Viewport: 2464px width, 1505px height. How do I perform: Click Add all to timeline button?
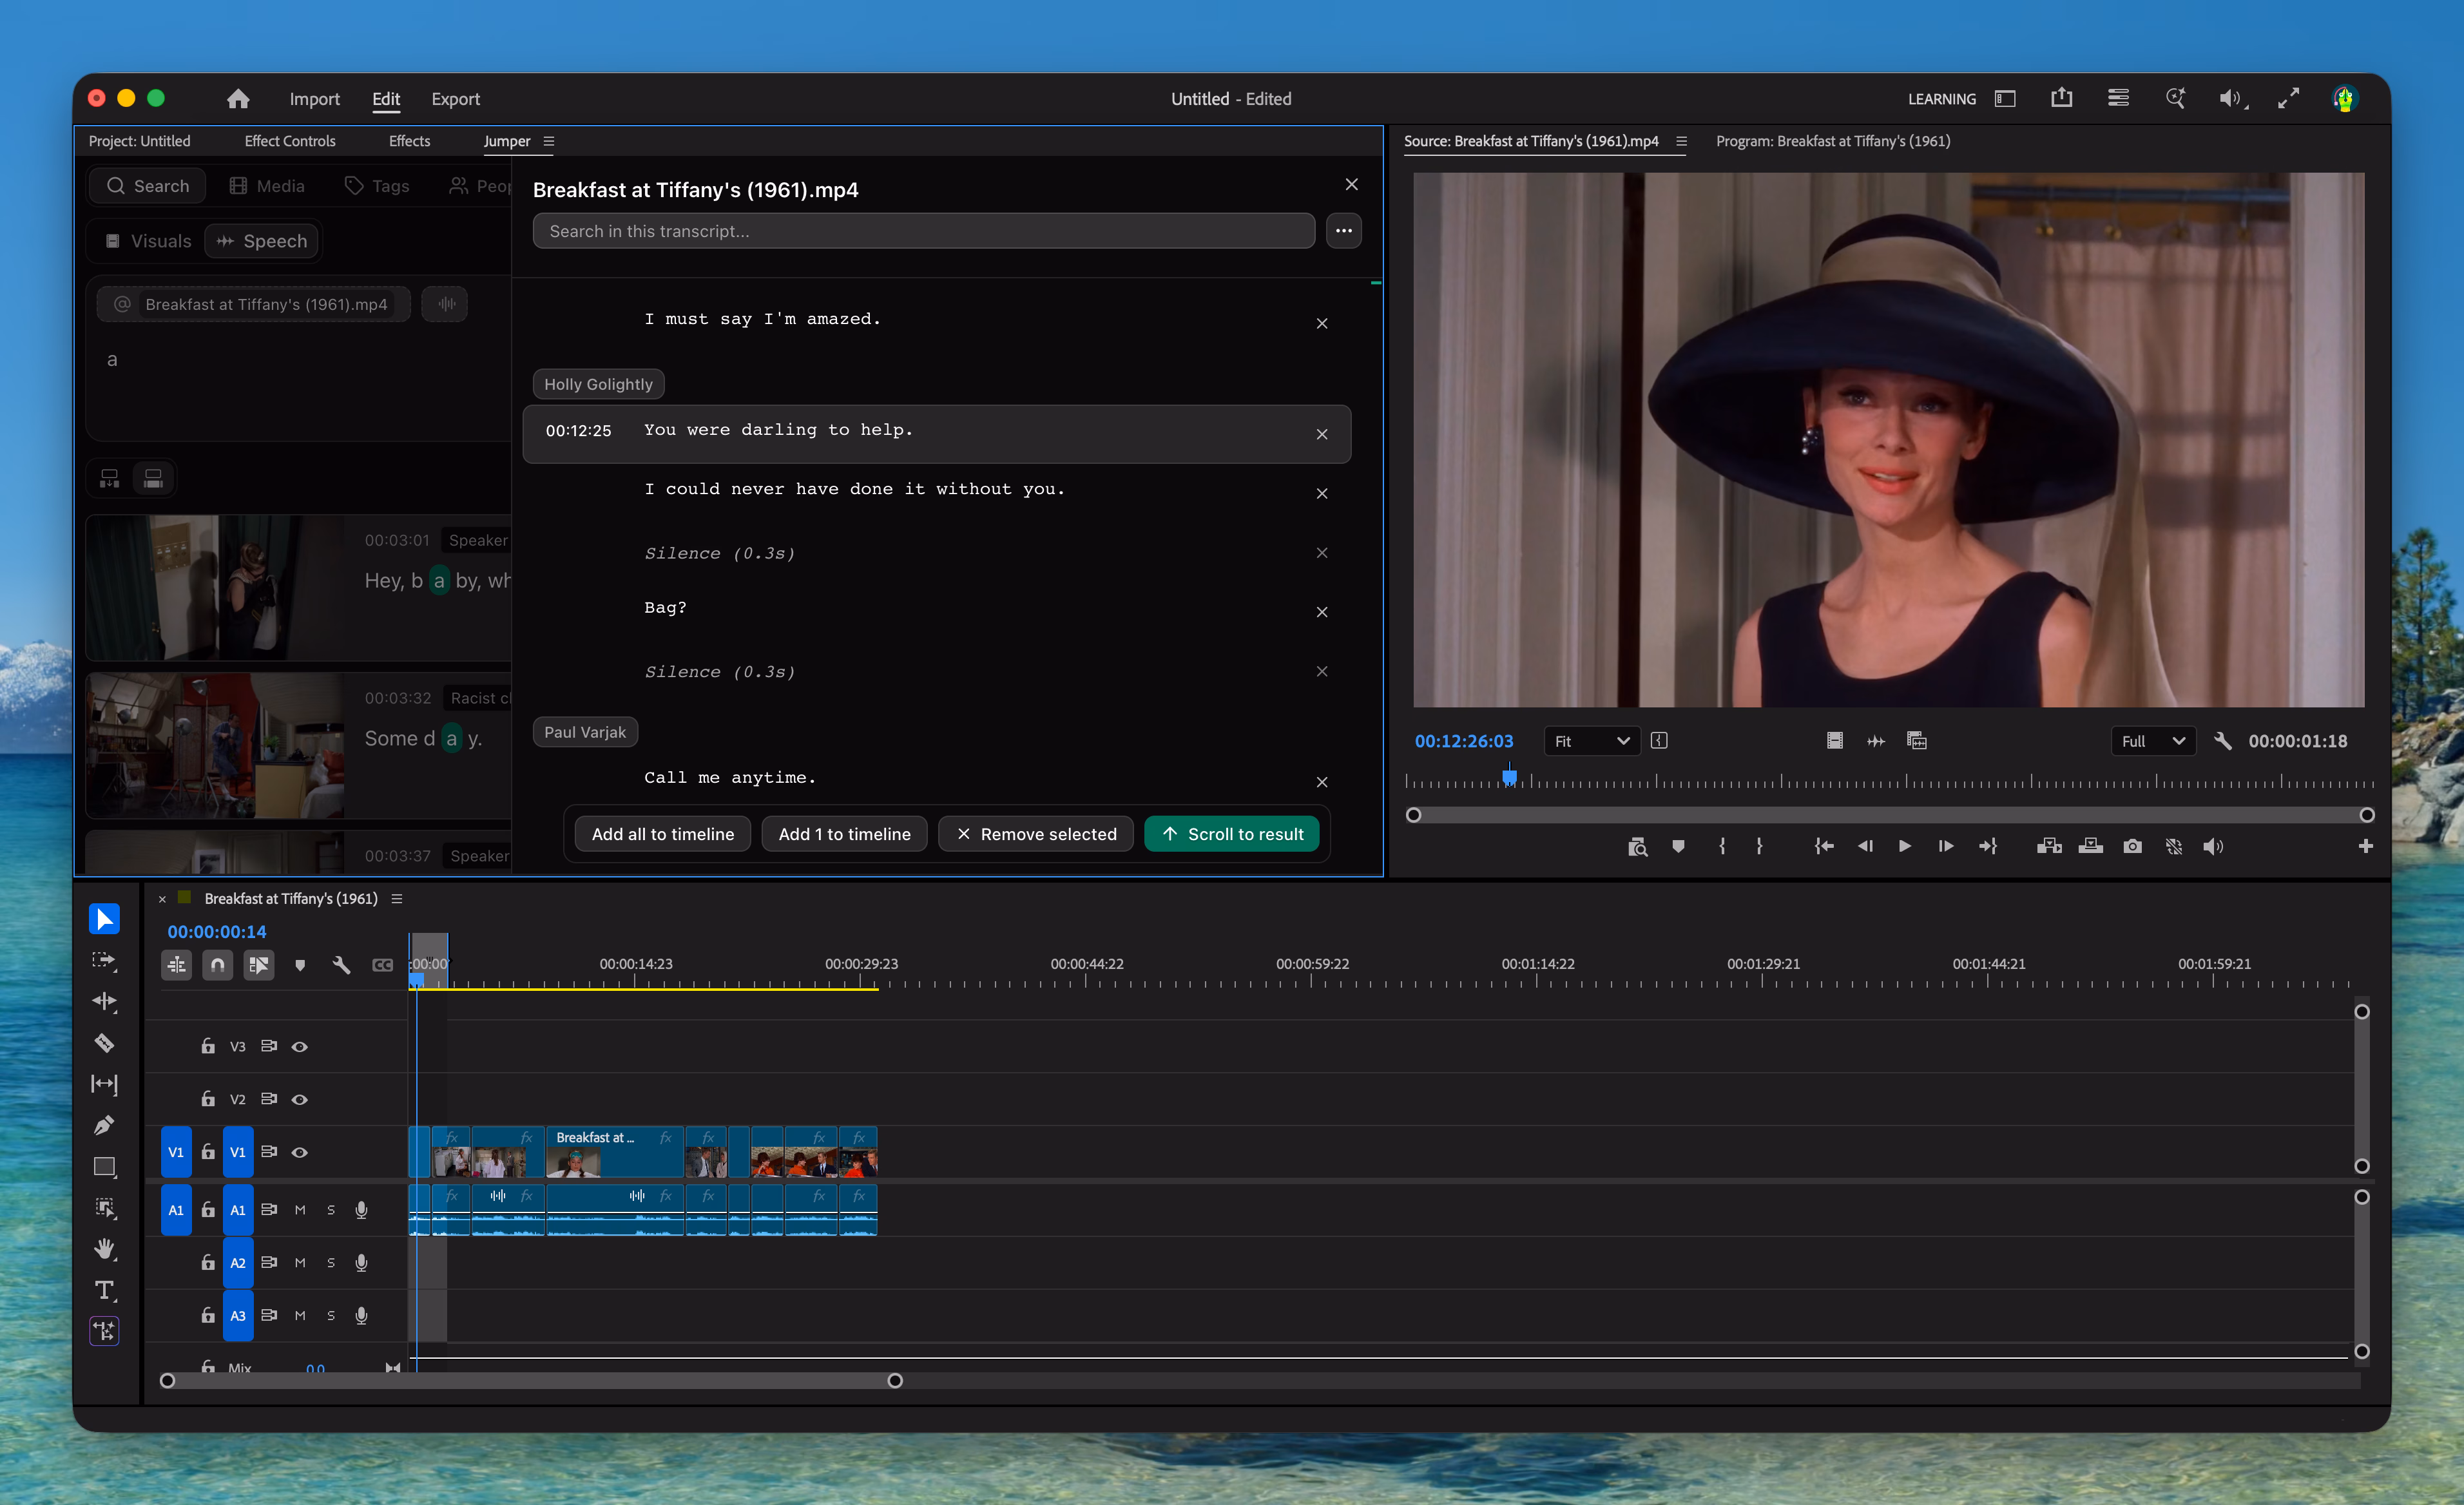click(663, 834)
